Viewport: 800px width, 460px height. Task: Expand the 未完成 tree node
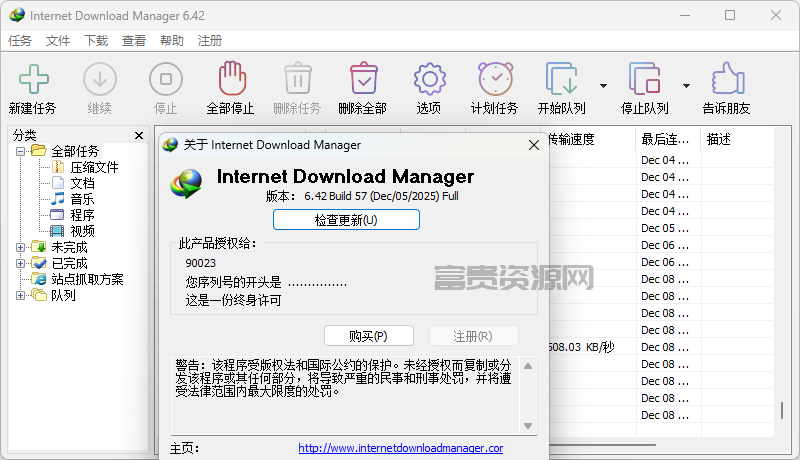20,247
